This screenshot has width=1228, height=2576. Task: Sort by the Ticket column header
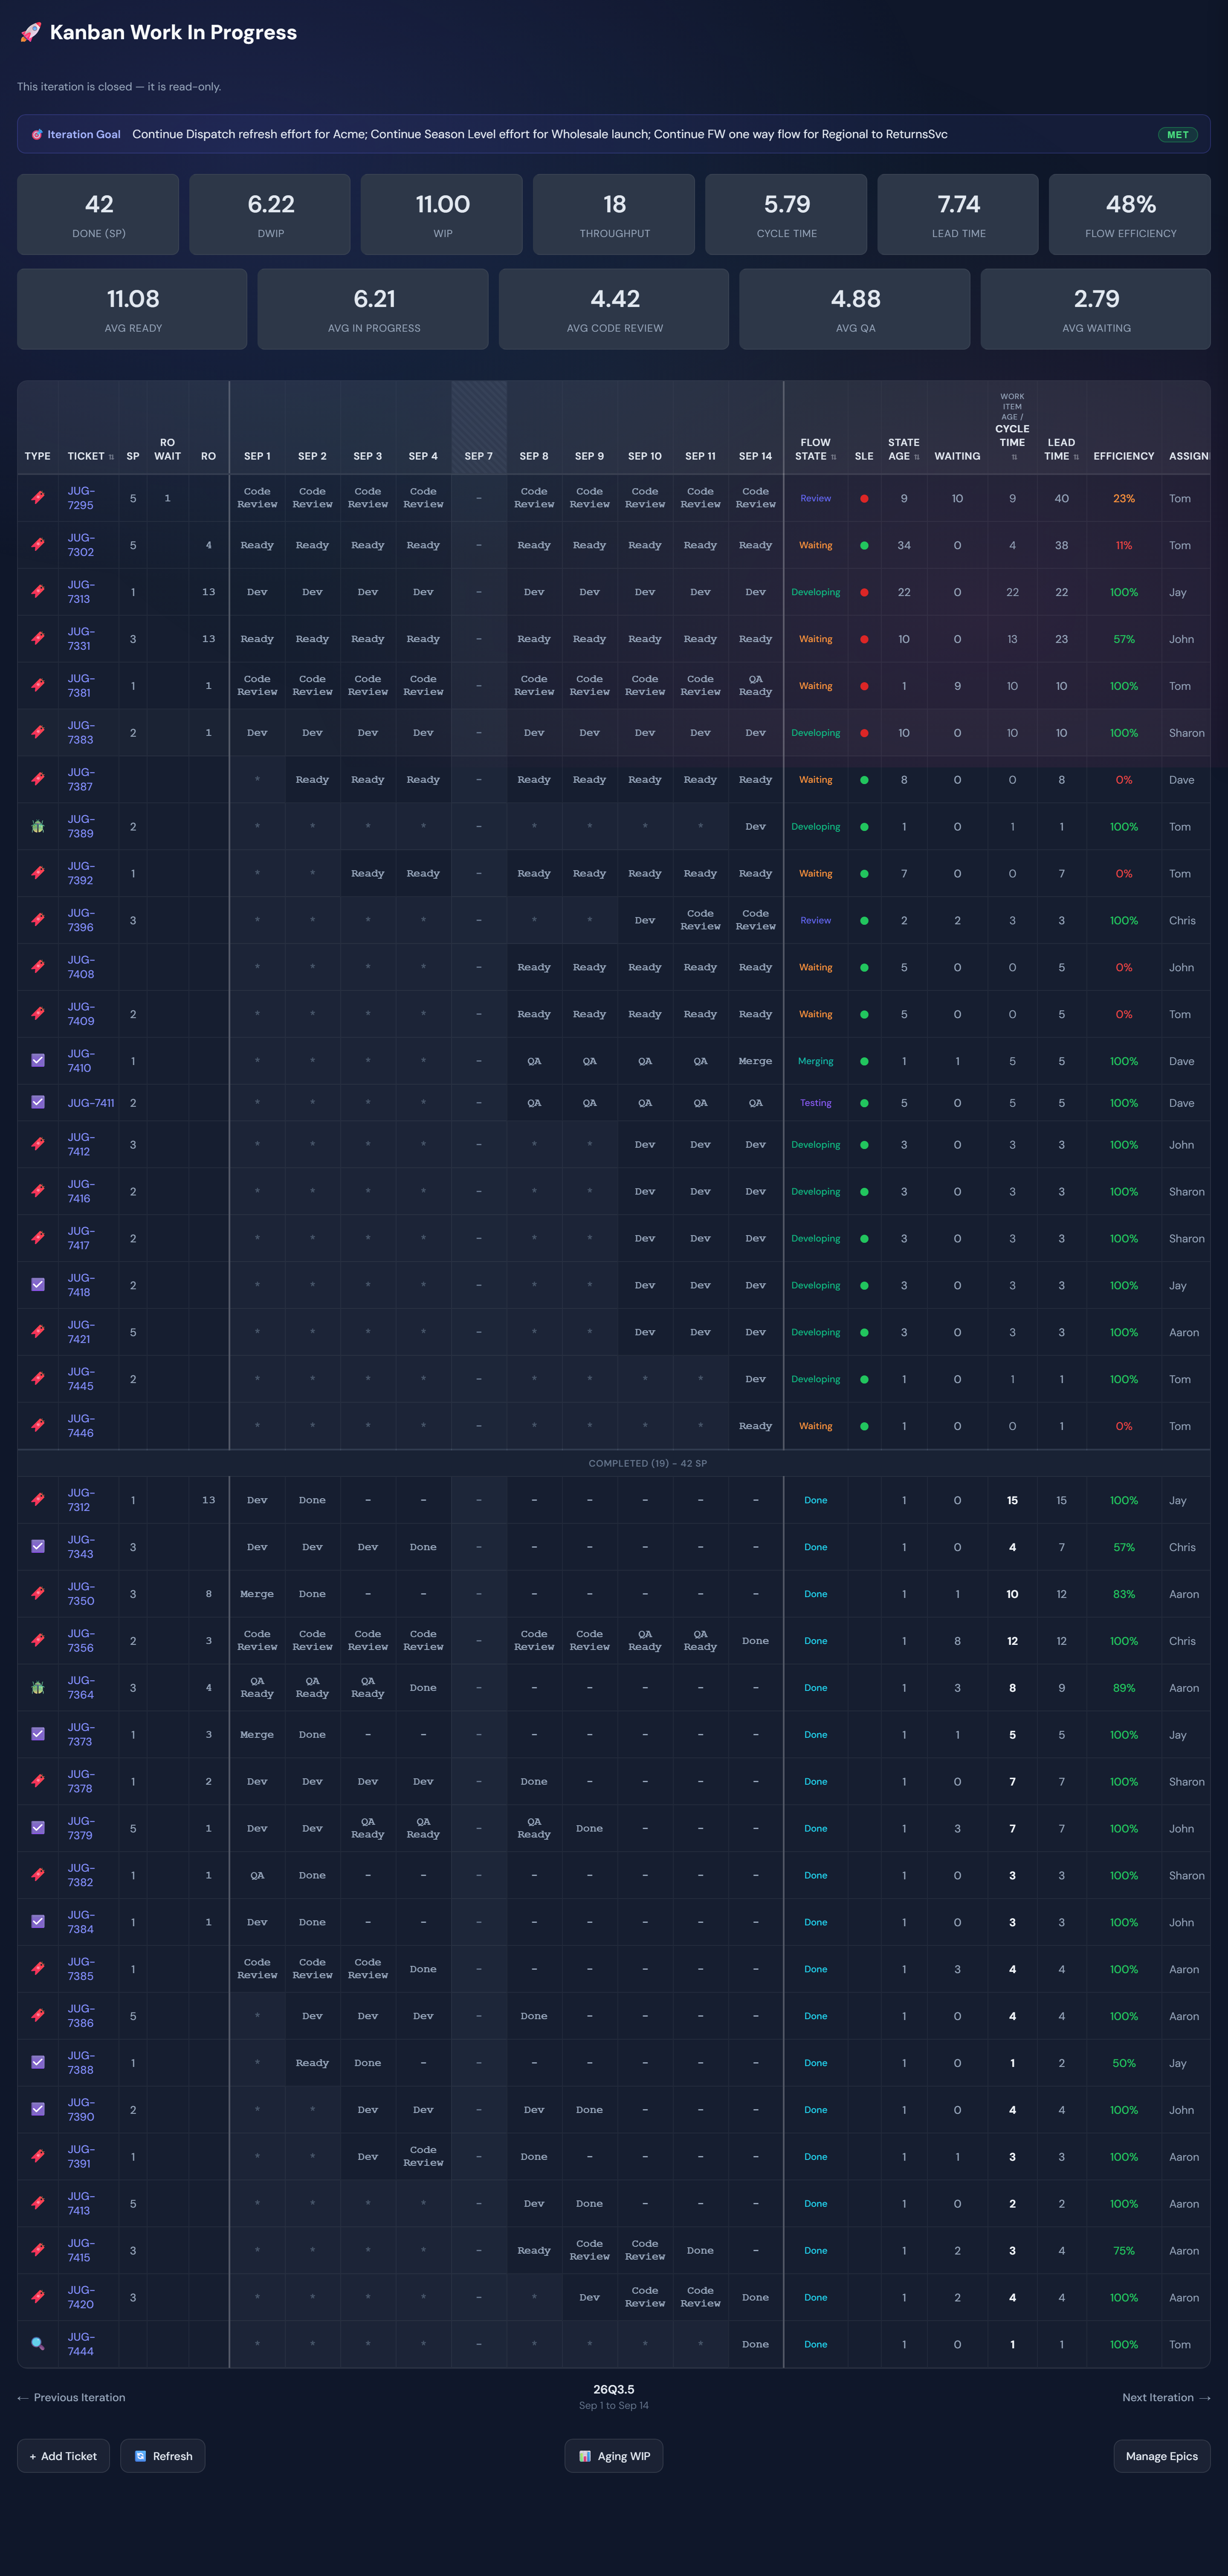click(90, 456)
